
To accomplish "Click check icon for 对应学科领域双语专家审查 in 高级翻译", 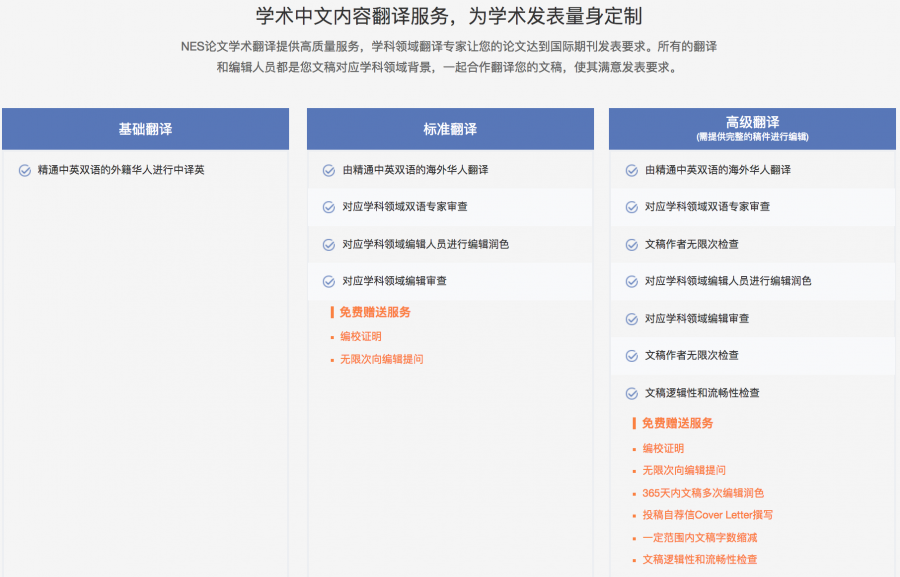I will (631, 207).
